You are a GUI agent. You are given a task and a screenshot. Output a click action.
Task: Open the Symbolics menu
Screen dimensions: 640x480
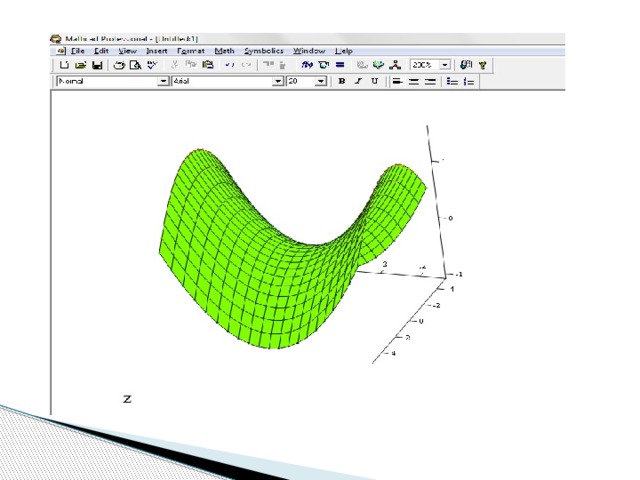(x=264, y=50)
